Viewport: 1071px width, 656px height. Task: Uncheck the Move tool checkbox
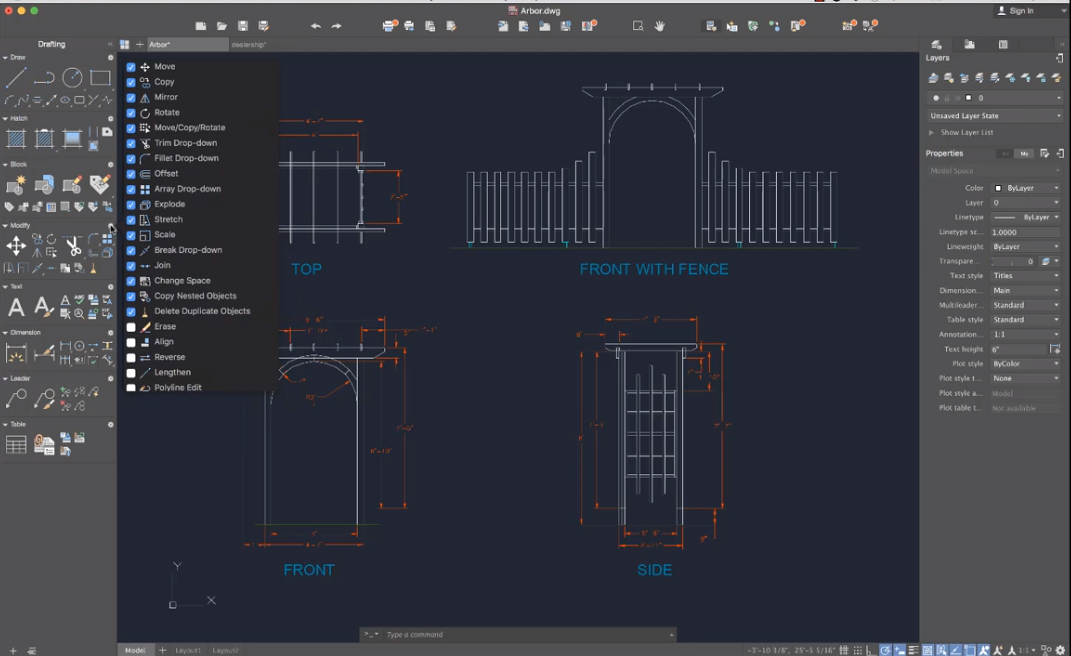[131, 67]
